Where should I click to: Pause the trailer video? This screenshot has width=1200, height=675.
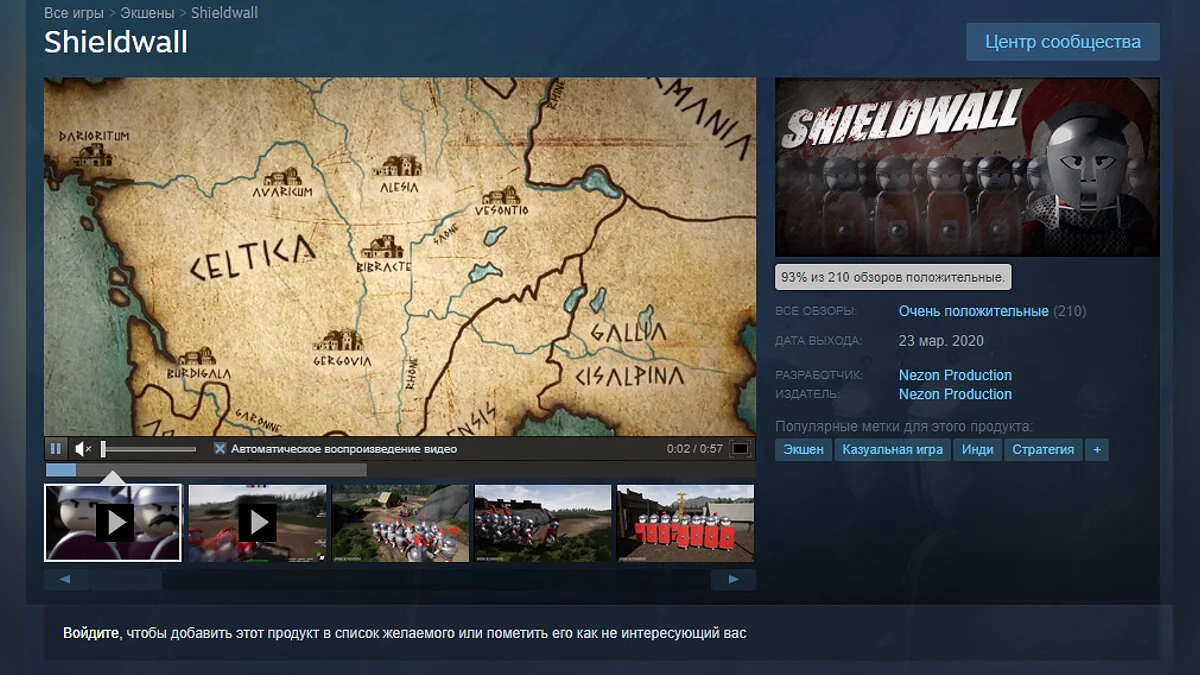click(56, 449)
